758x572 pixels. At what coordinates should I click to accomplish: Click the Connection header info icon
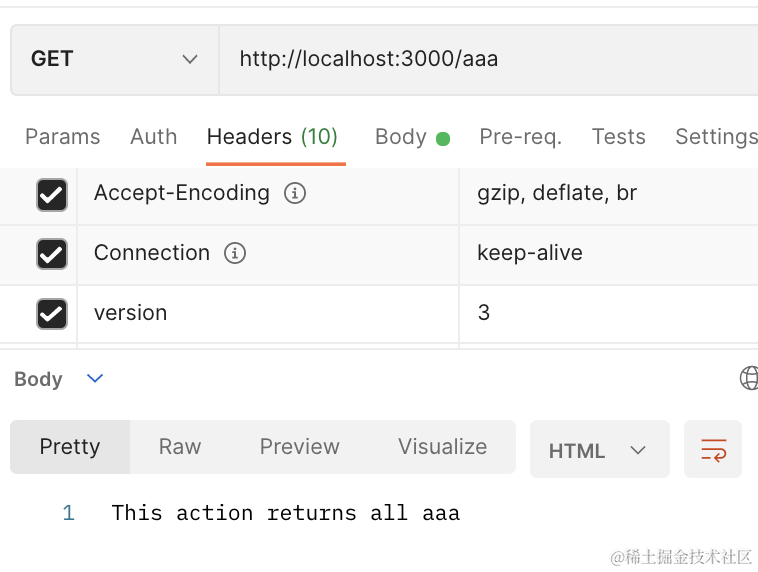235,253
